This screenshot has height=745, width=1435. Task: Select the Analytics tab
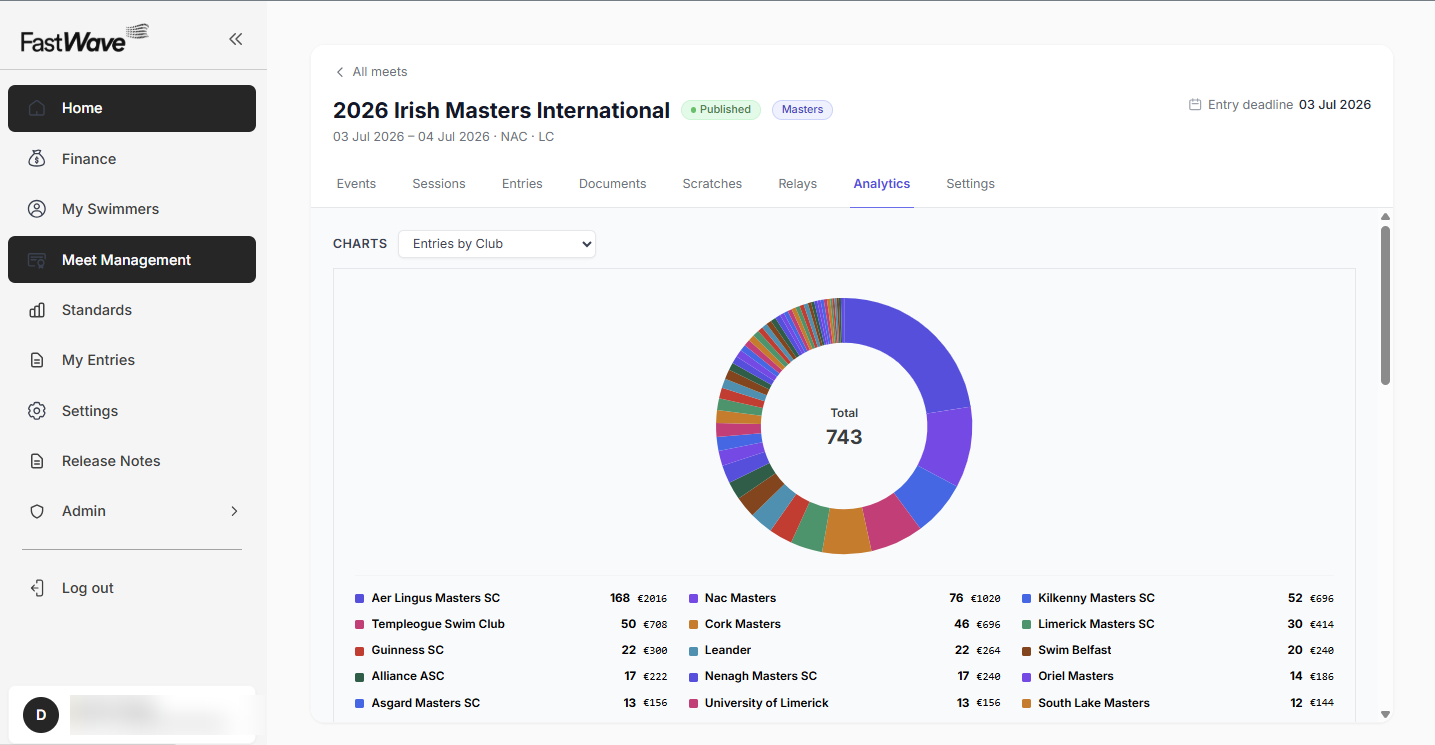point(882,184)
